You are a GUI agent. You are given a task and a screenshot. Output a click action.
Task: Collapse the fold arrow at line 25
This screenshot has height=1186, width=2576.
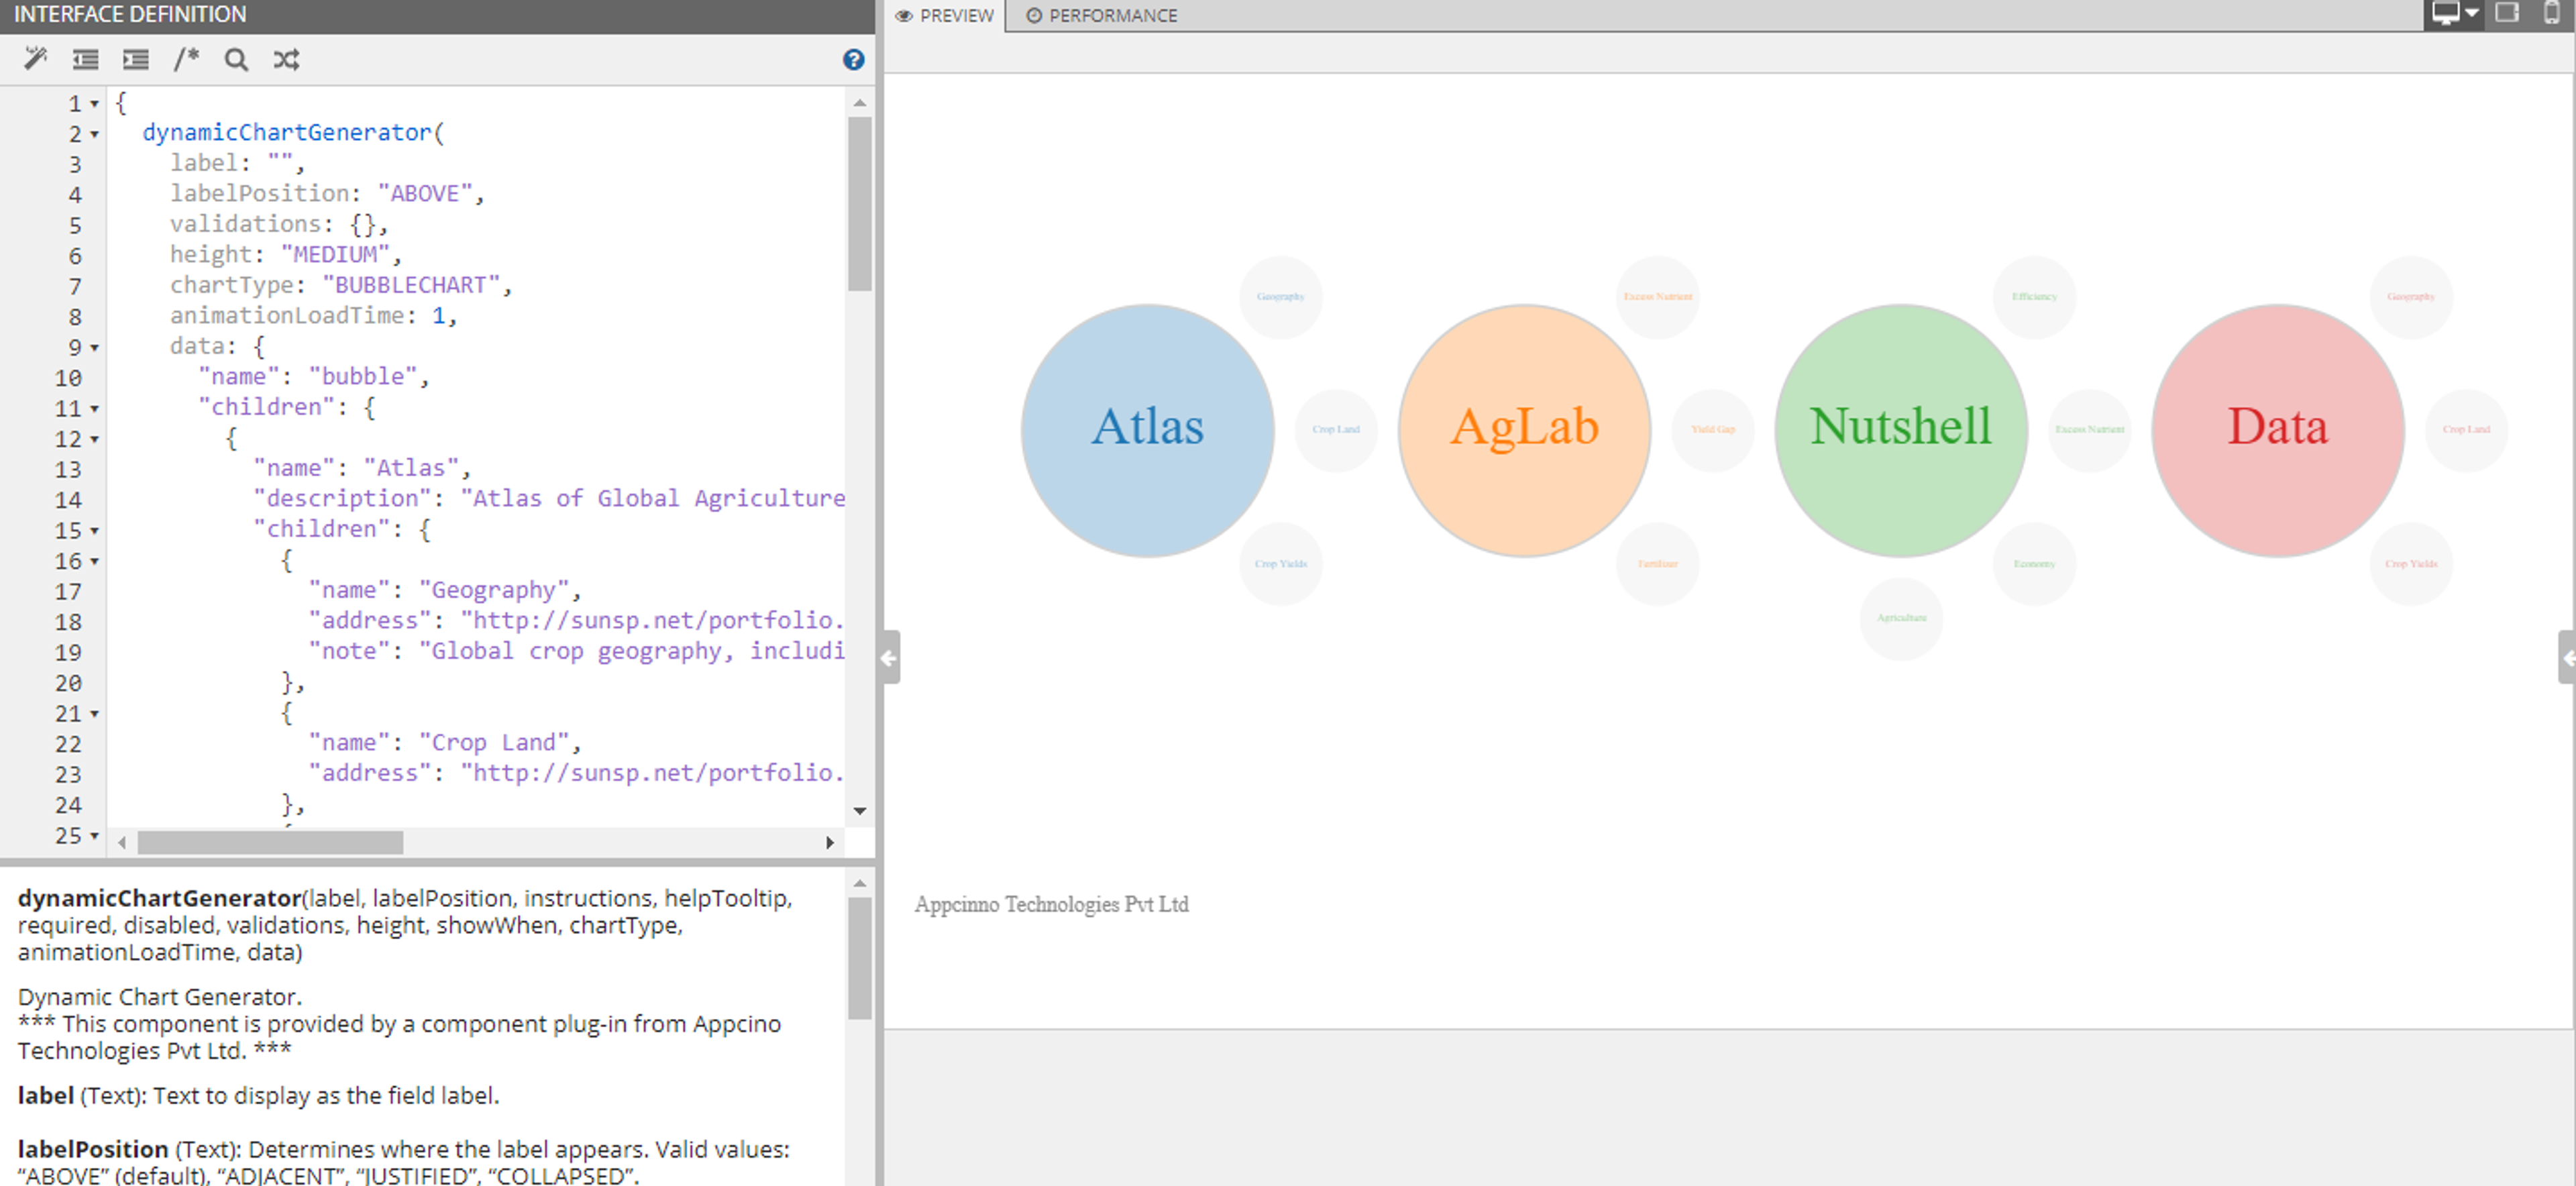pos(95,835)
